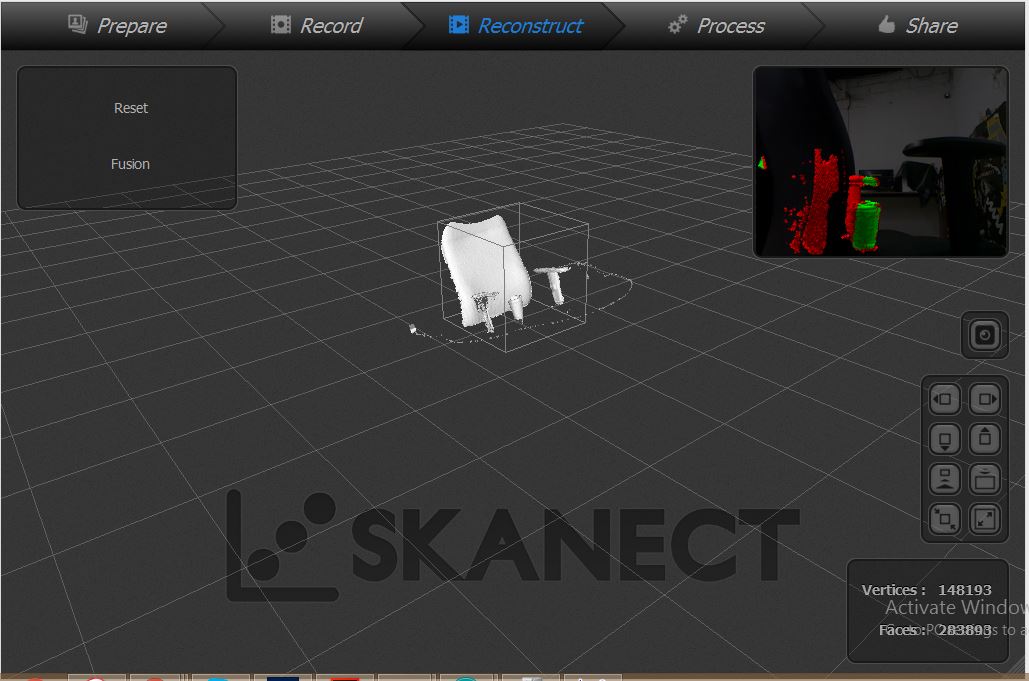Image resolution: width=1029 pixels, height=681 pixels.
Task: Click the Faces count readout
Action: pos(934,630)
